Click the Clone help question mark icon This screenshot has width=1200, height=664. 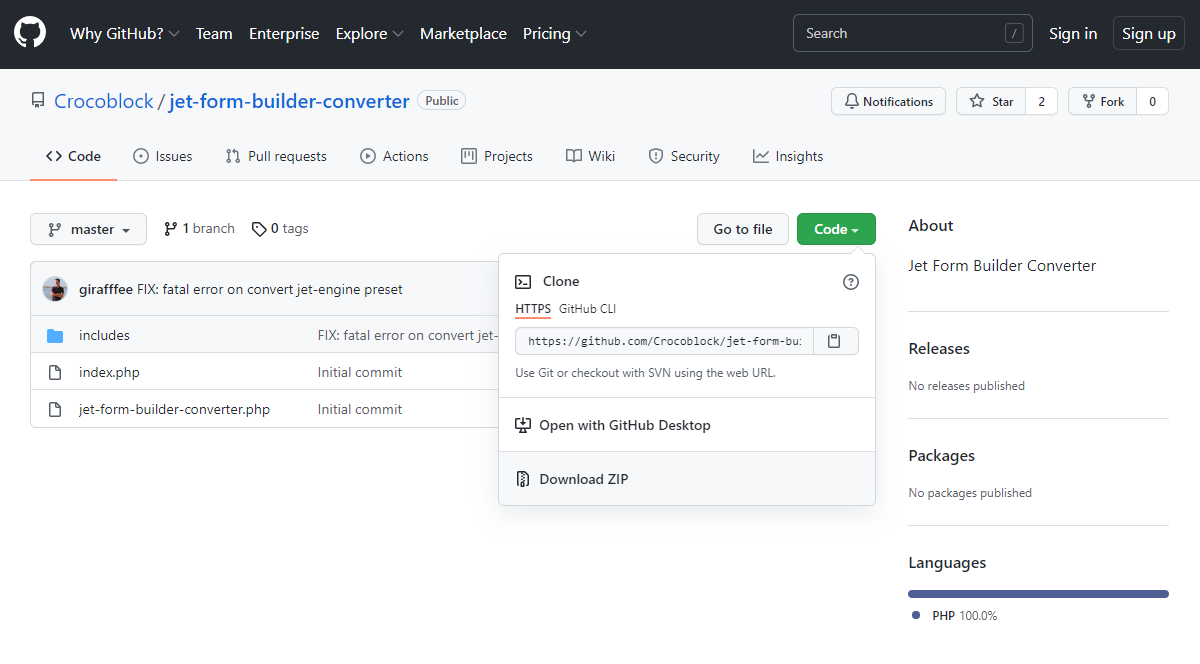tap(851, 282)
